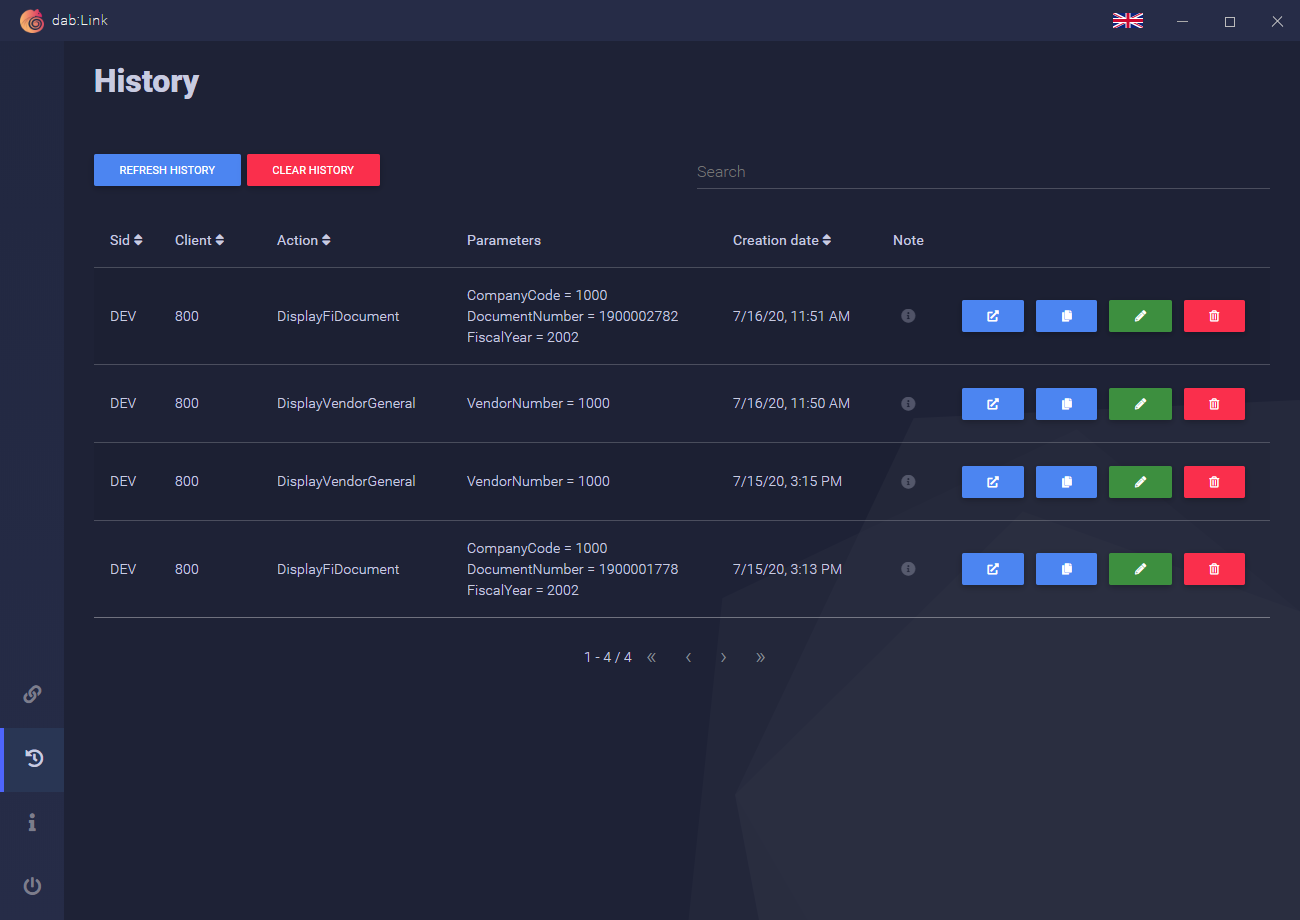
Task: Open the link icon in left sidebar
Action: [x=32, y=694]
